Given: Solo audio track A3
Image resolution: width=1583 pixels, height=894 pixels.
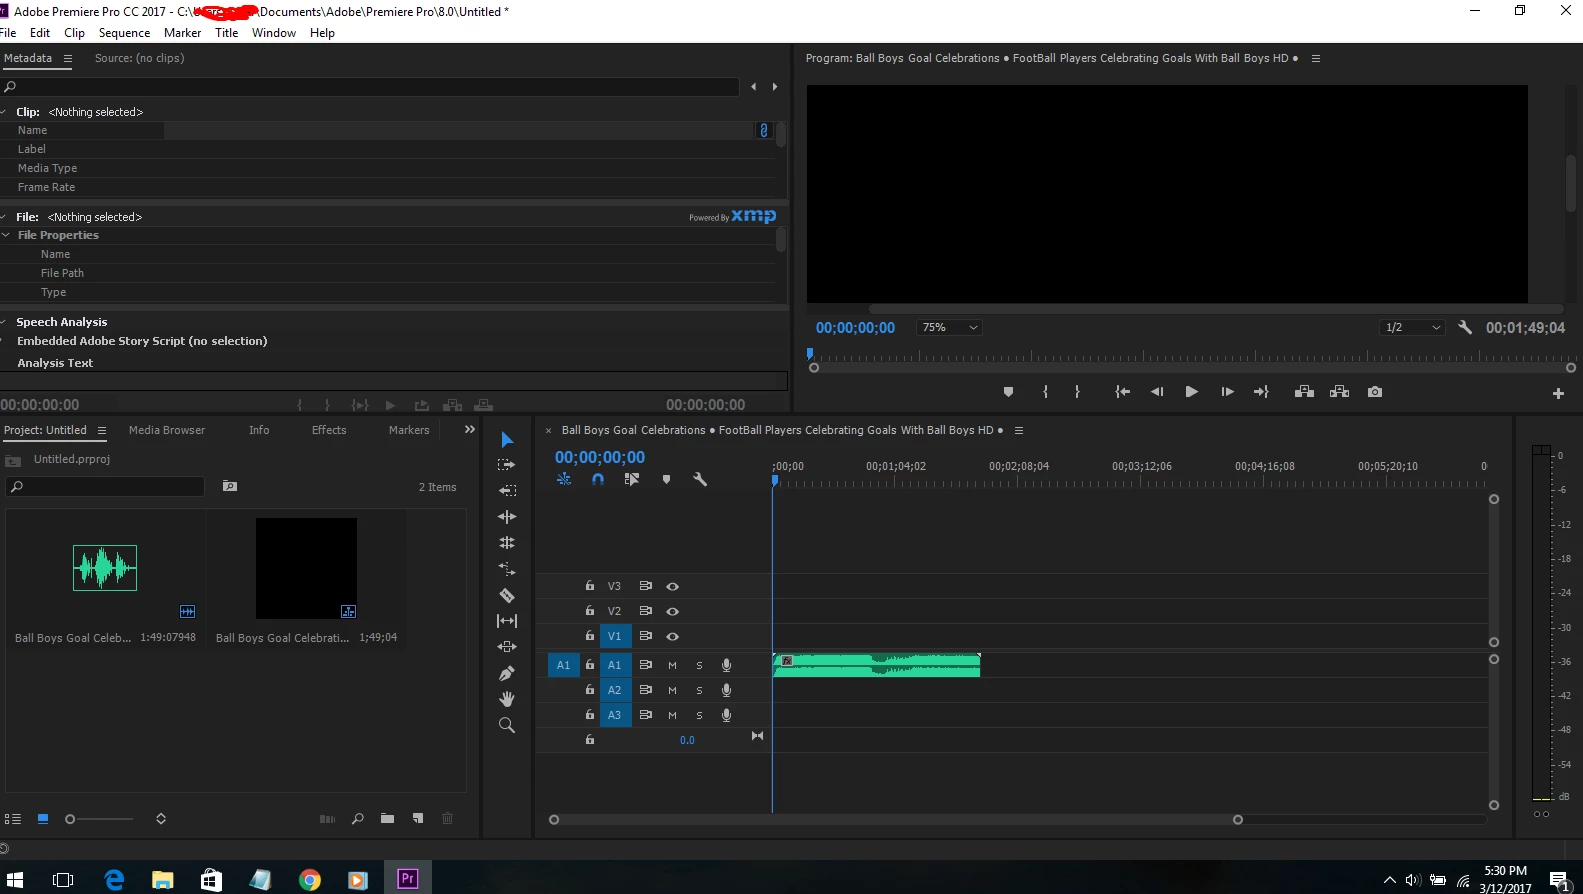Looking at the screenshot, I should [699, 715].
